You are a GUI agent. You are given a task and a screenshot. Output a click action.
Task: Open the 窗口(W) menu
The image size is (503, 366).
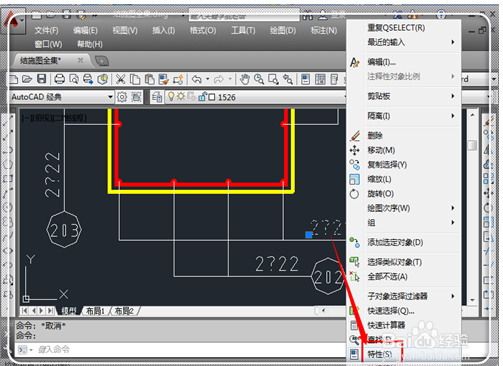[48, 44]
